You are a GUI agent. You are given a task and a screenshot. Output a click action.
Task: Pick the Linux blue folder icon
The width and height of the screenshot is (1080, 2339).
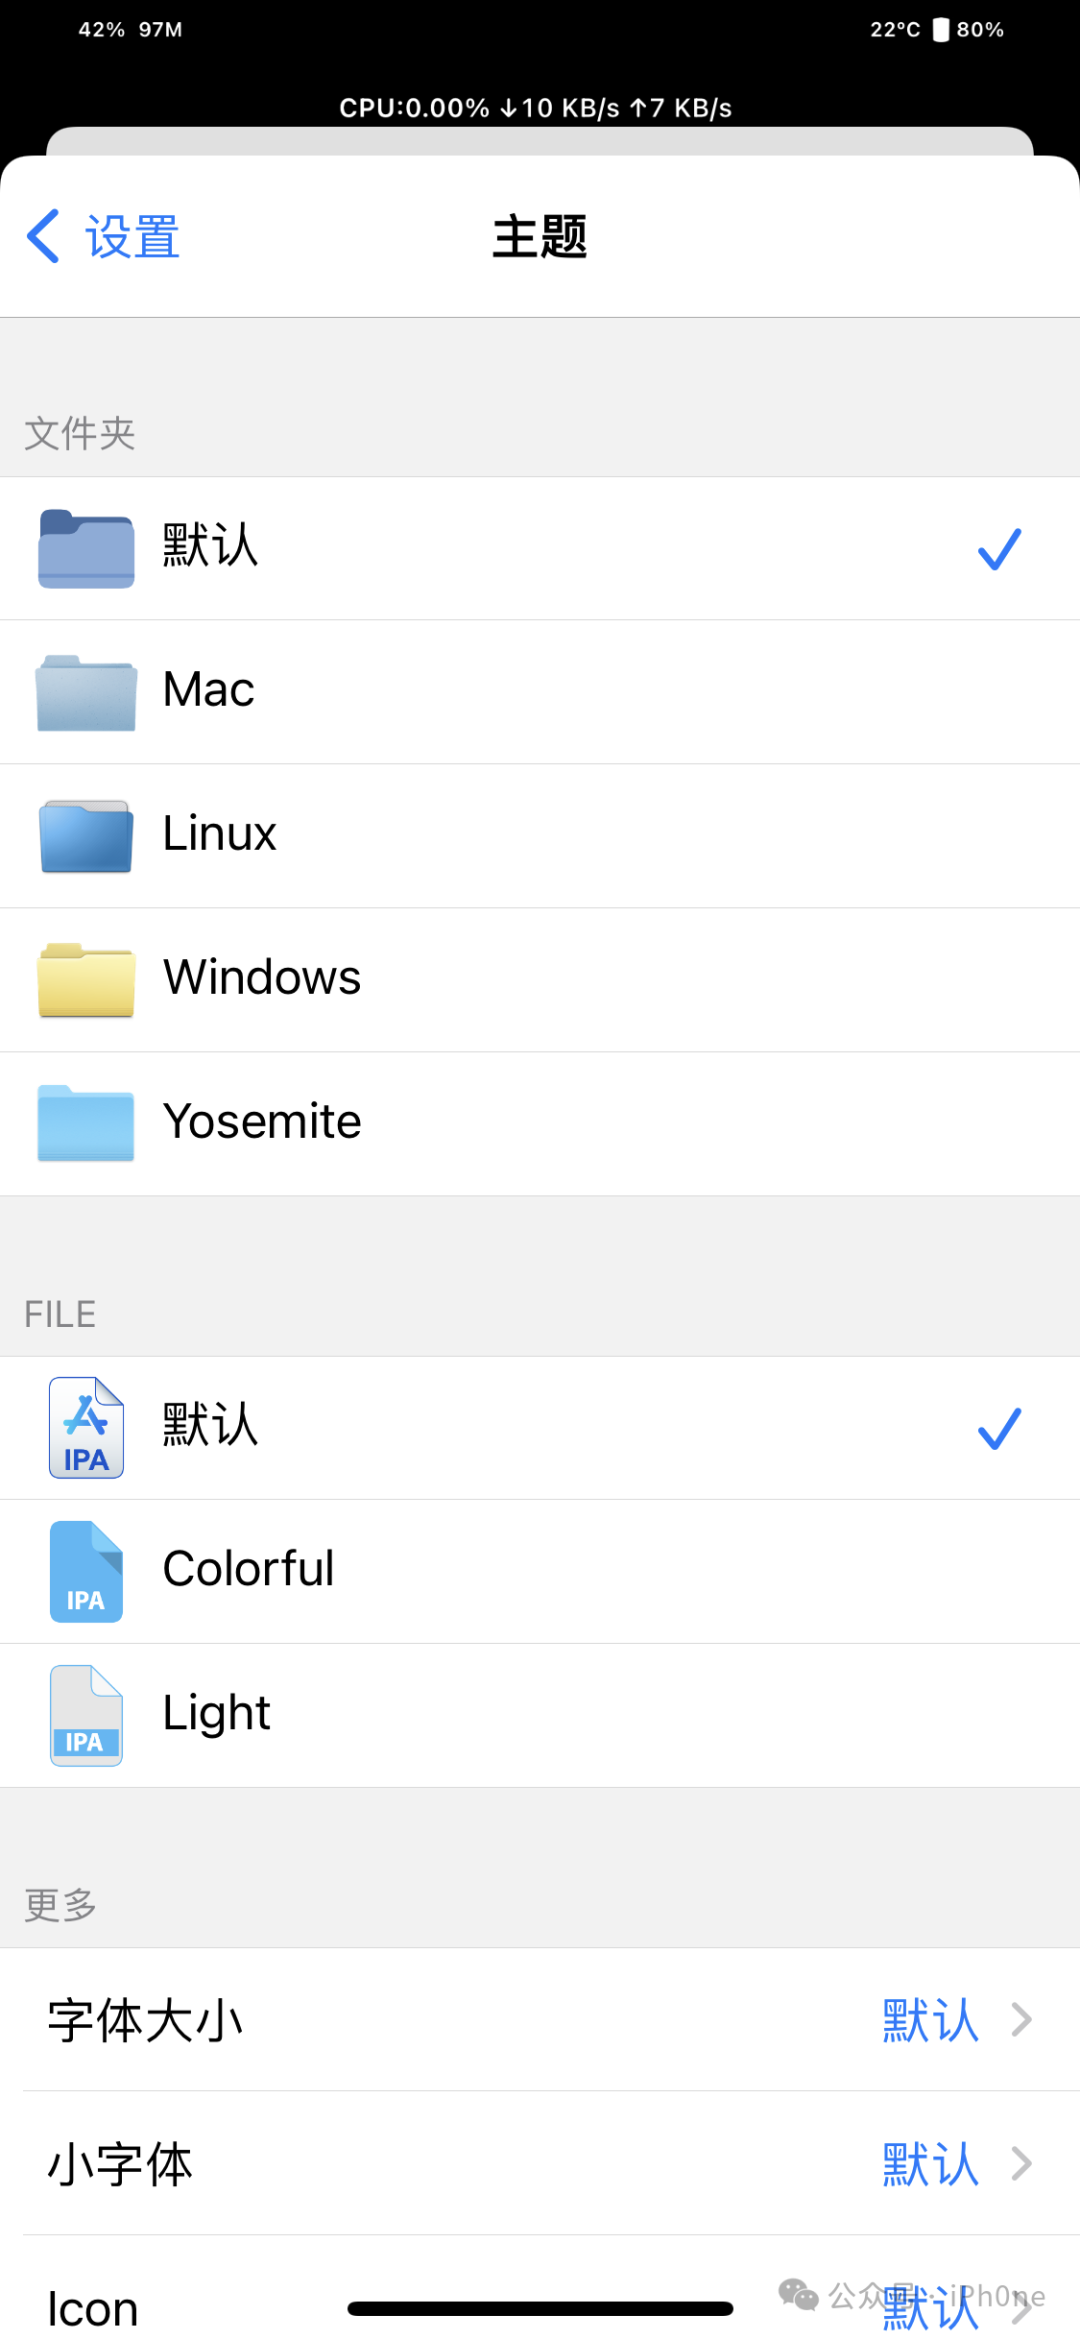(x=86, y=836)
